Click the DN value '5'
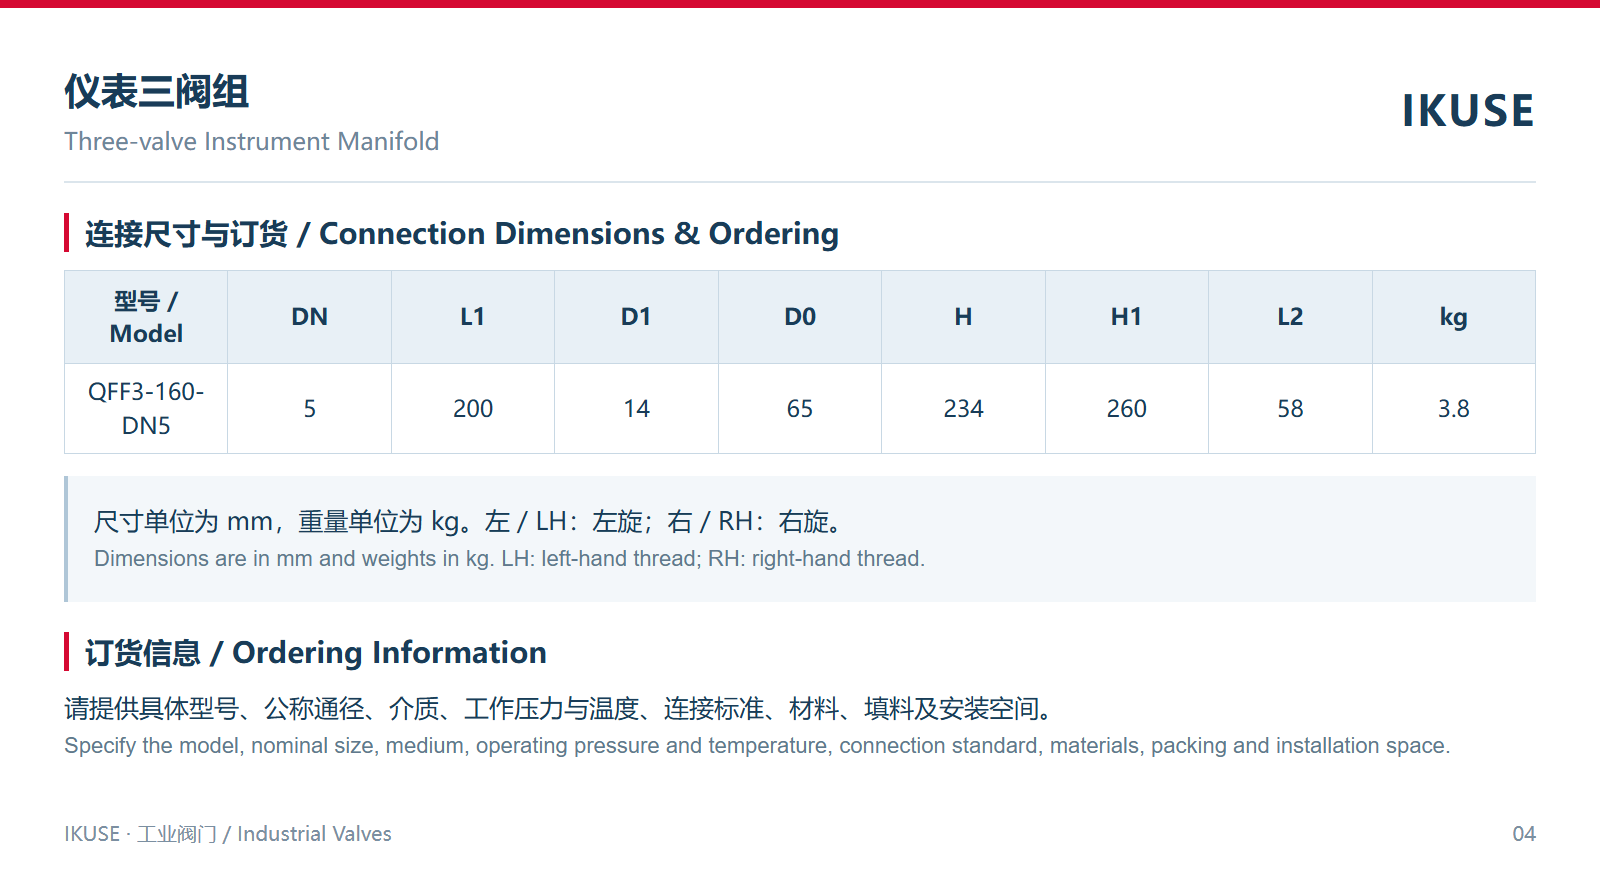1600x873 pixels. (x=310, y=409)
